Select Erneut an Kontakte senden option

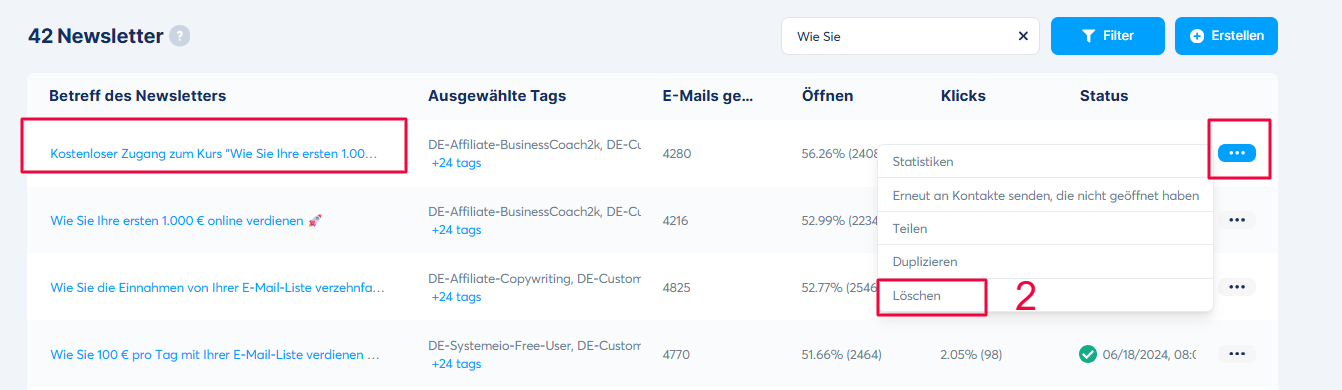pos(1045,195)
